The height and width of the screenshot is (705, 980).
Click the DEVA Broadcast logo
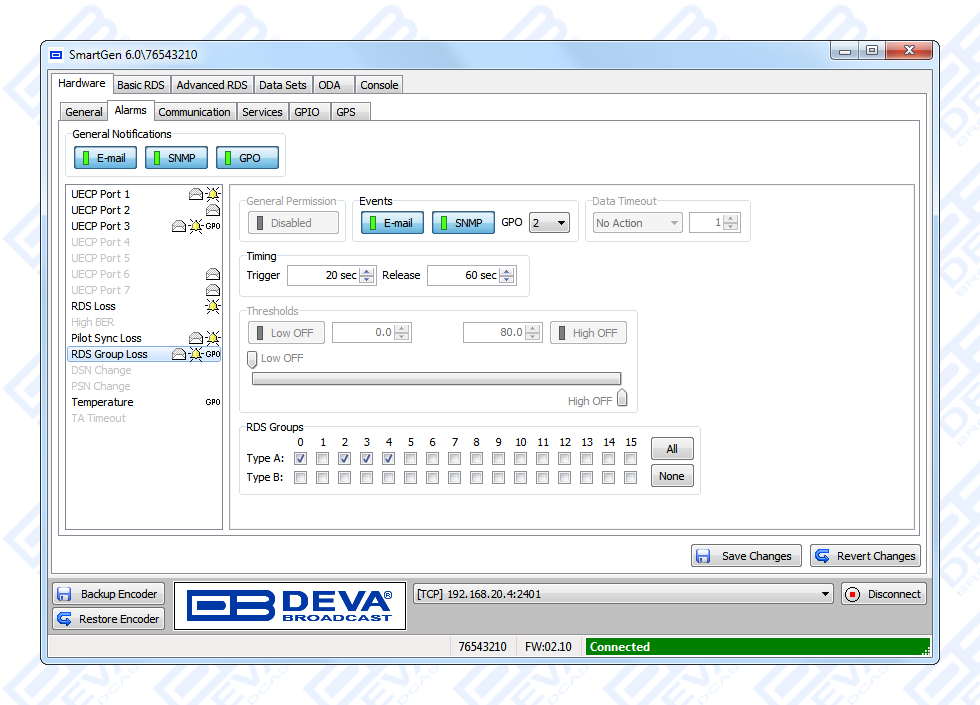(290, 606)
